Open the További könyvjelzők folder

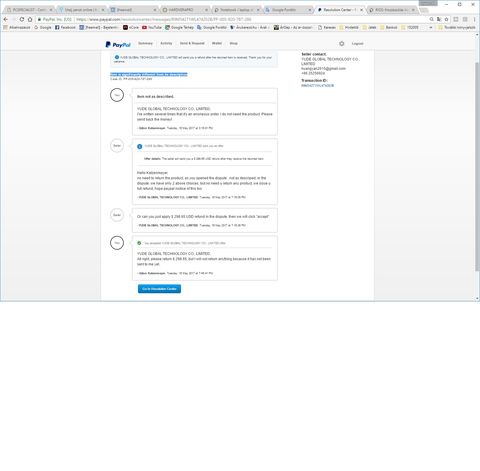[457, 27]
